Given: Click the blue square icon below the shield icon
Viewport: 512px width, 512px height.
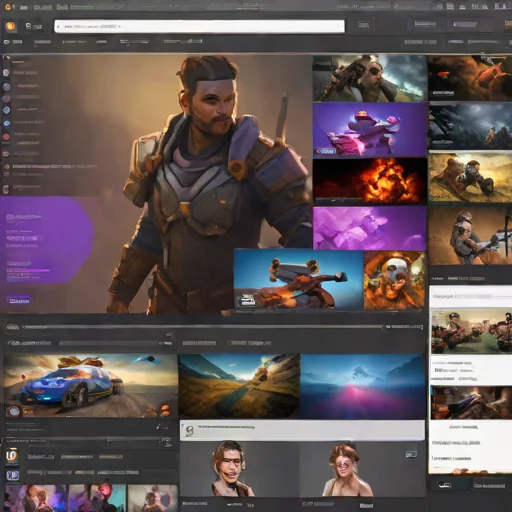Looking at the screenshot, I should point(12,475).
